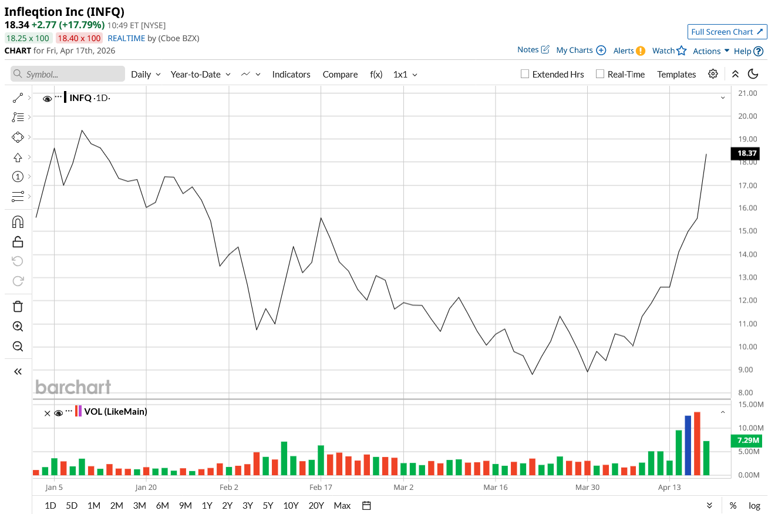Select the 3M time range
768x514 pixels.
tap(140, 505)
